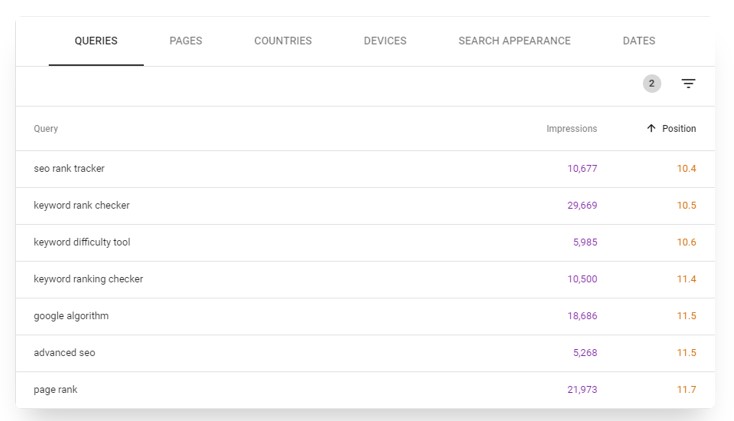Open the "keyword ranking checker" query
The image size is (734, 421).
(x=365, y=279)
